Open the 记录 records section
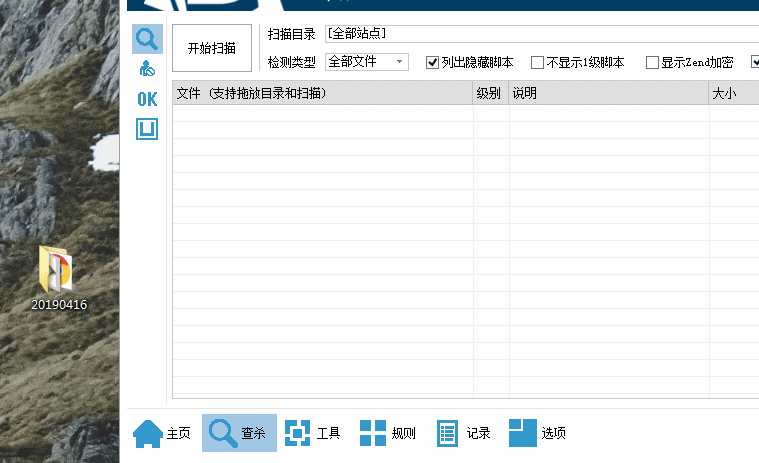This screenshot has height=463, width=759. (x=463, y=433)
